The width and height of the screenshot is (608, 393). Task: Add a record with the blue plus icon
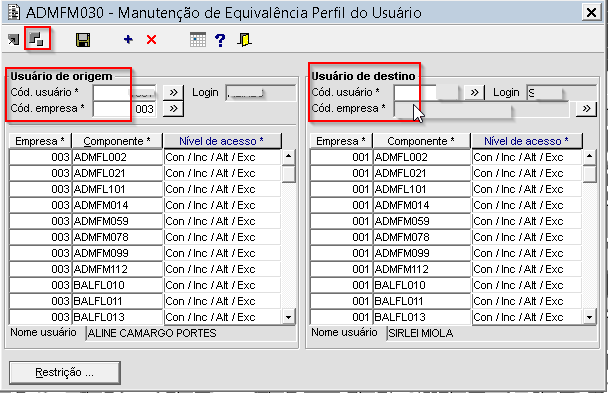tap(128, 40)
